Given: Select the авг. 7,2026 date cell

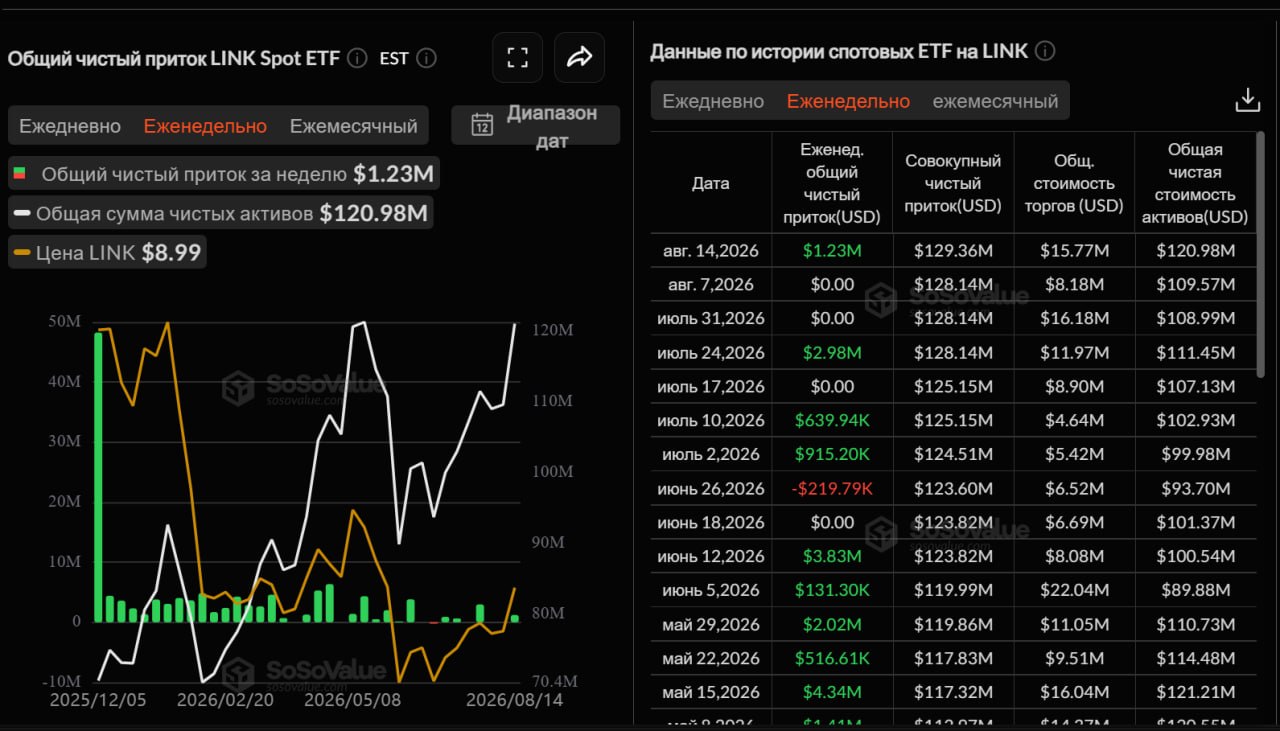Looking at the screenshot, I should [x=711, y=285].
